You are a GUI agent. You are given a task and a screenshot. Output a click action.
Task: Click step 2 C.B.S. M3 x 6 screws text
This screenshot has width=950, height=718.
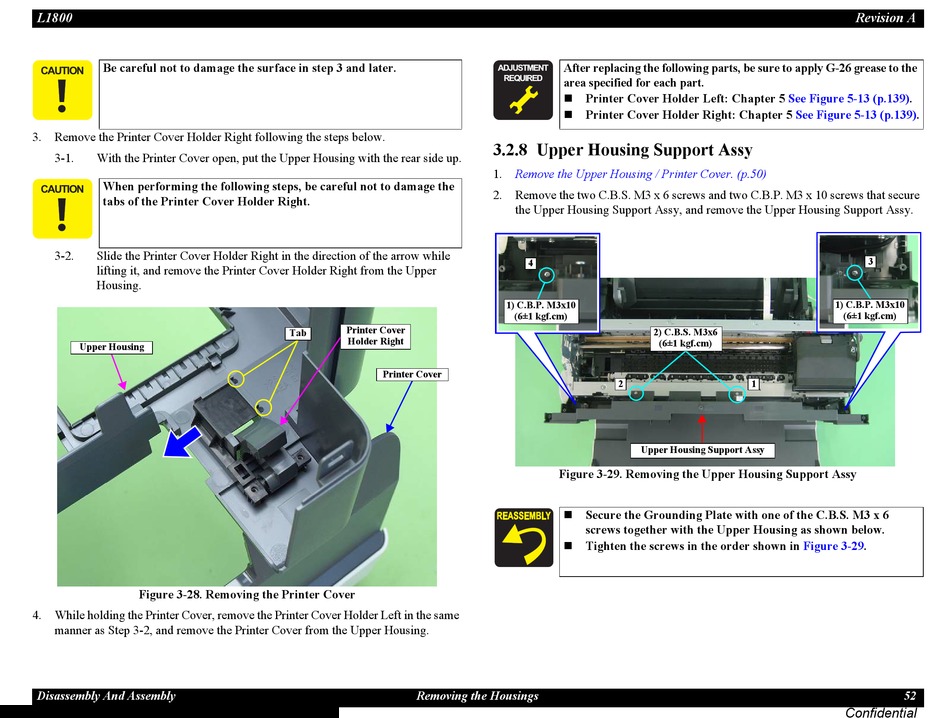click(x=717, y=203)
